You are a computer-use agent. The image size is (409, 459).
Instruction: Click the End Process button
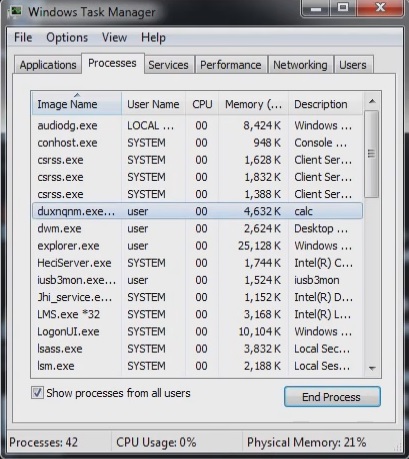[x=332, y=397]
